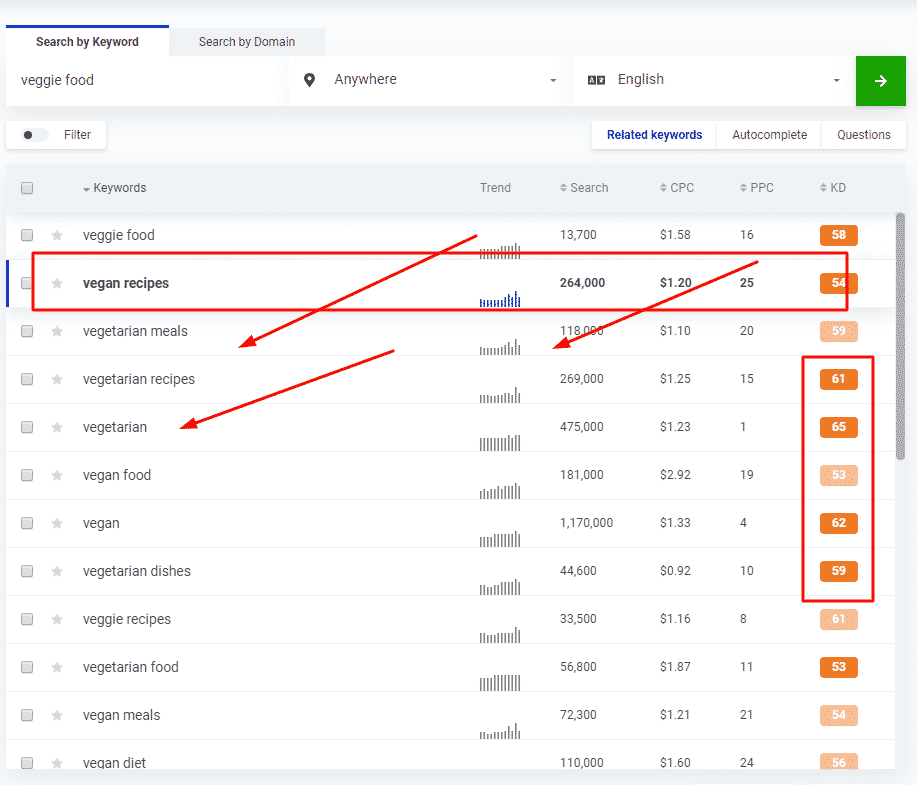Open the vegan recipes keyword

126,283
